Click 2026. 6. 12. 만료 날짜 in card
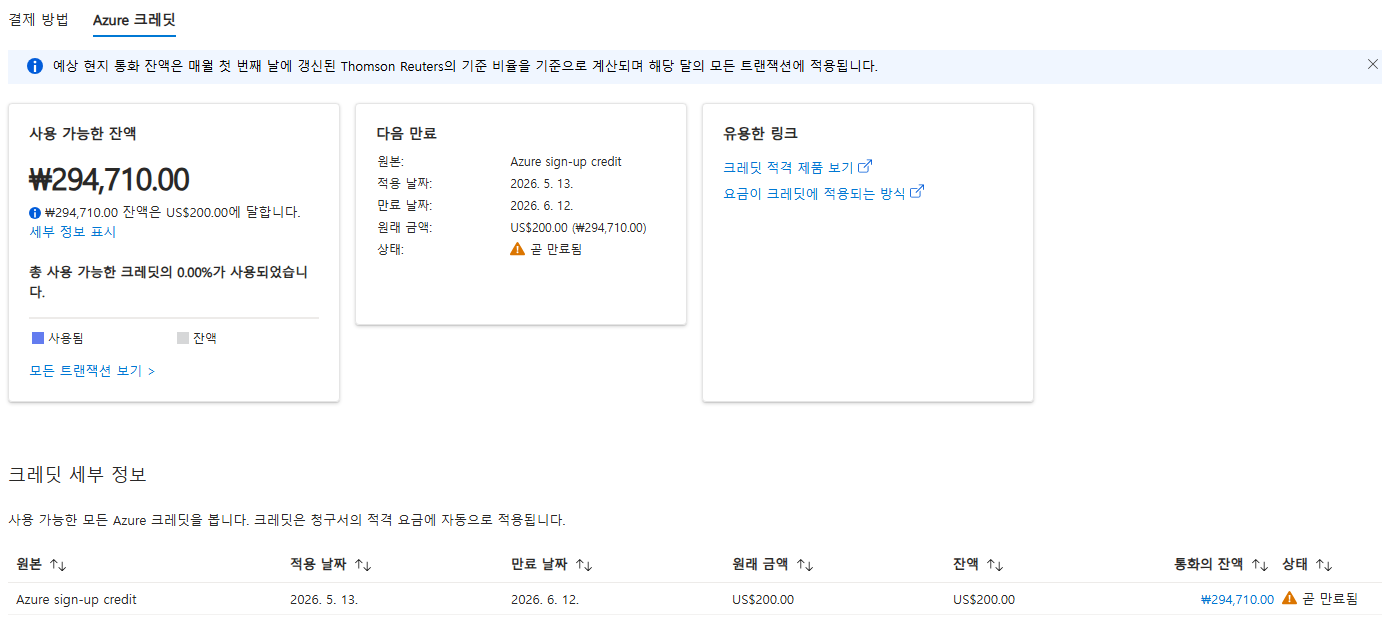This screenshot has width=1382, height=628. (542, 206)
